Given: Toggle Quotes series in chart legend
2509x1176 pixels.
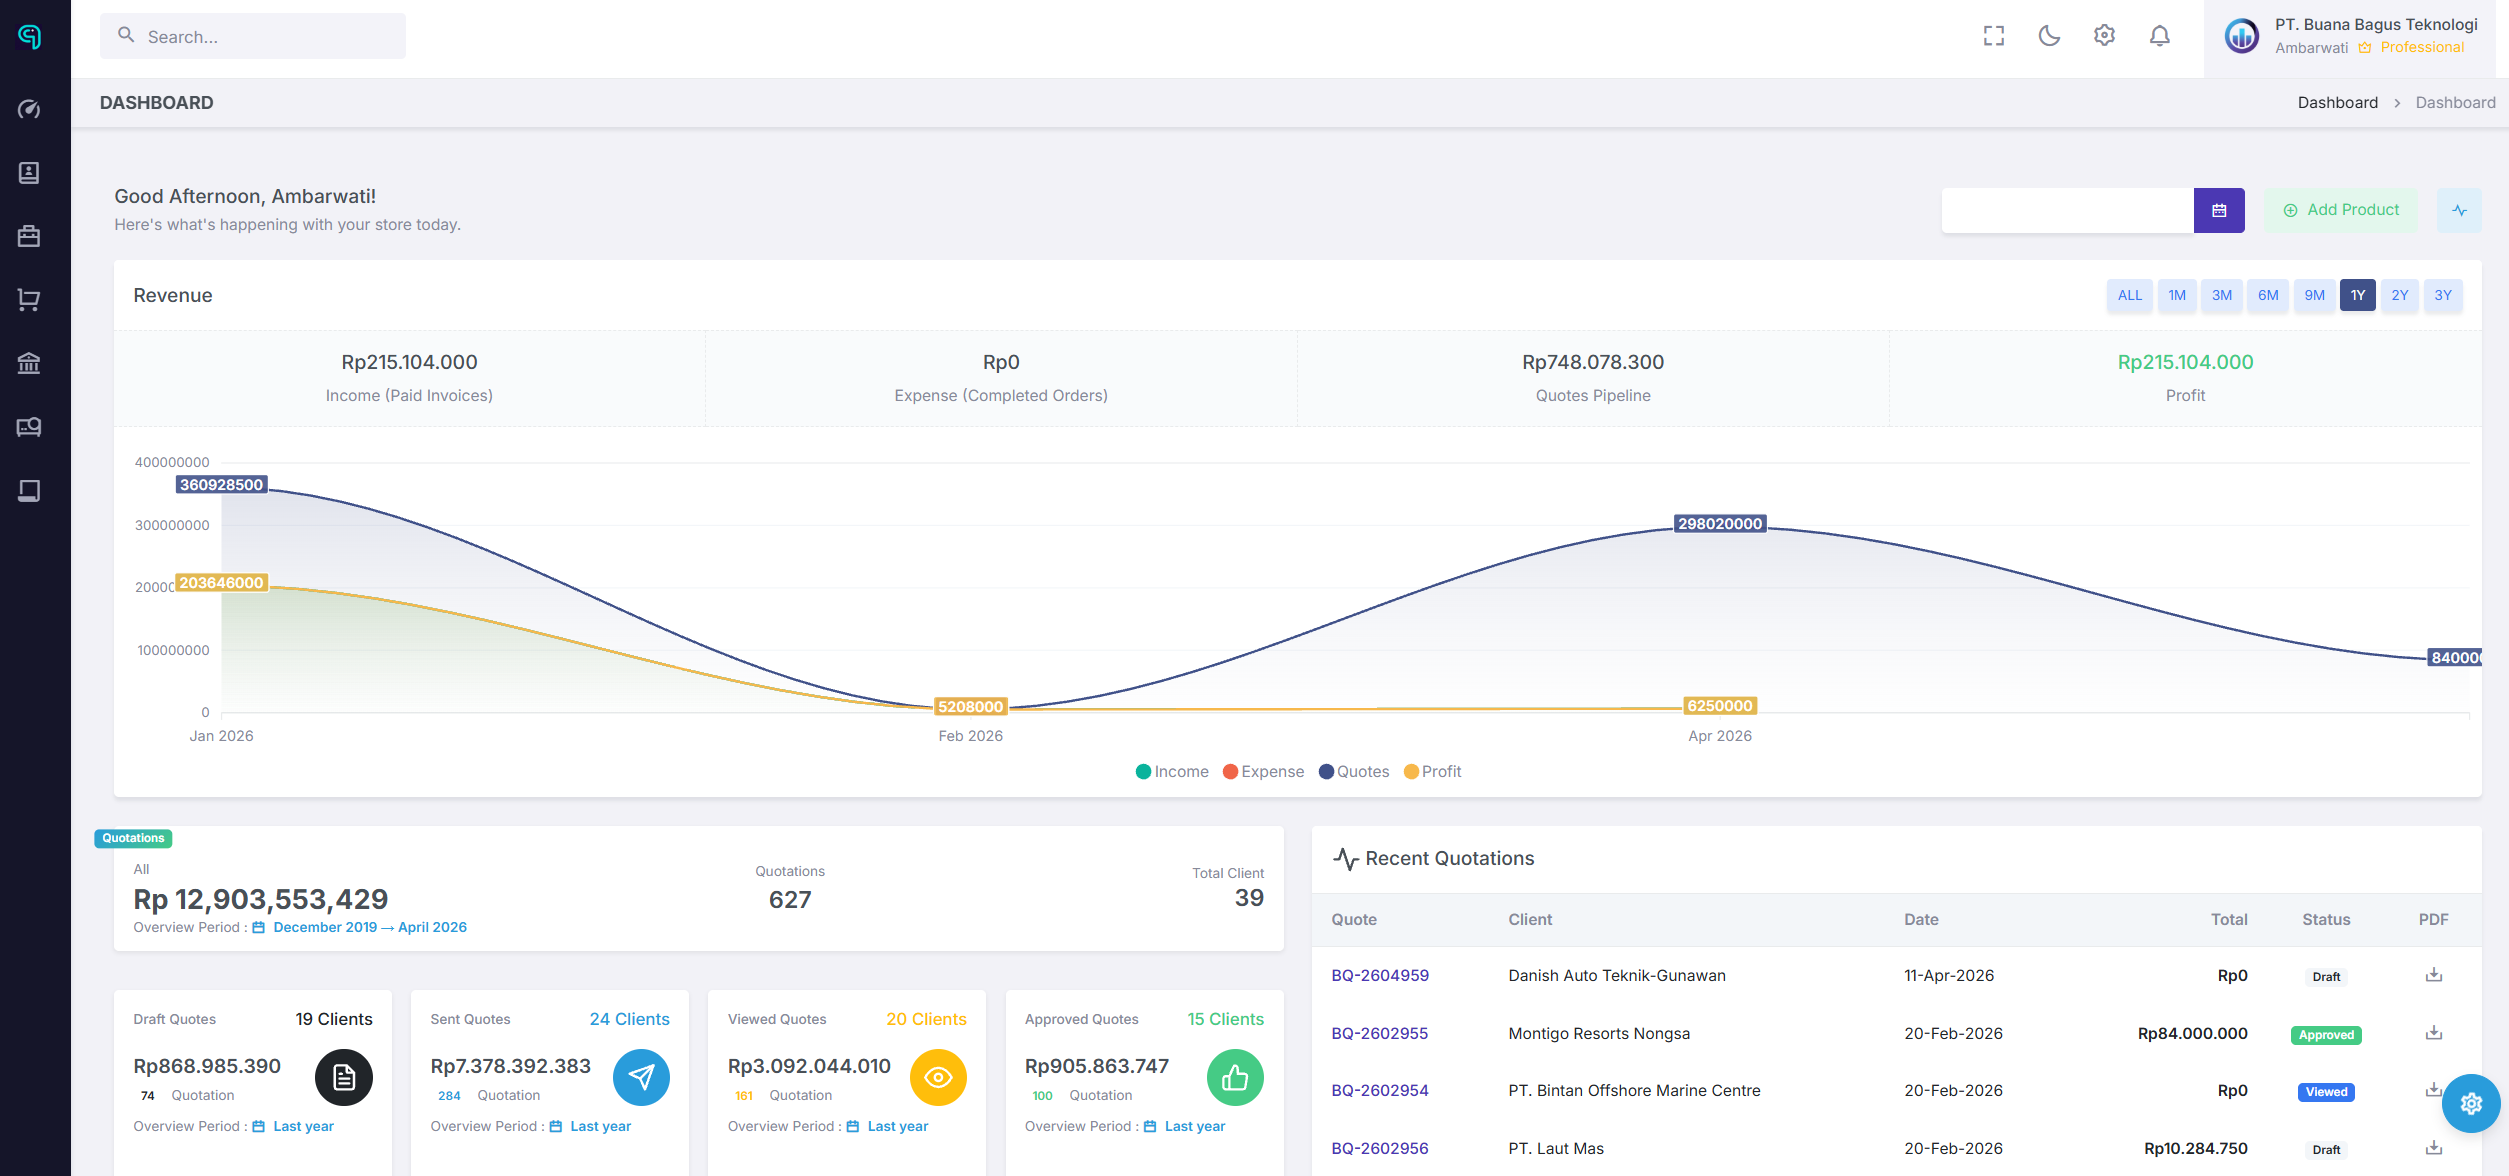Looking at the screenshot, I should tap(1354, 771).
